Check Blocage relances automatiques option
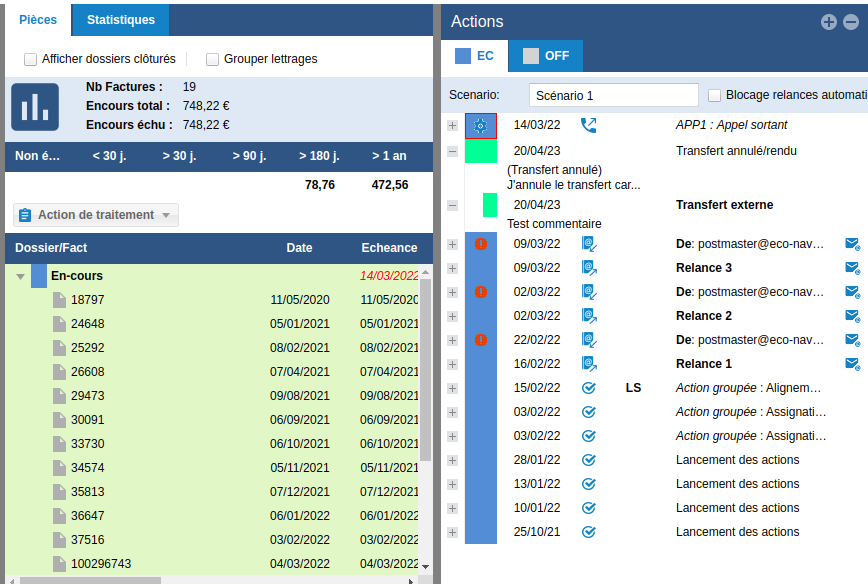 pyautogui.click(x=714, y=95)
